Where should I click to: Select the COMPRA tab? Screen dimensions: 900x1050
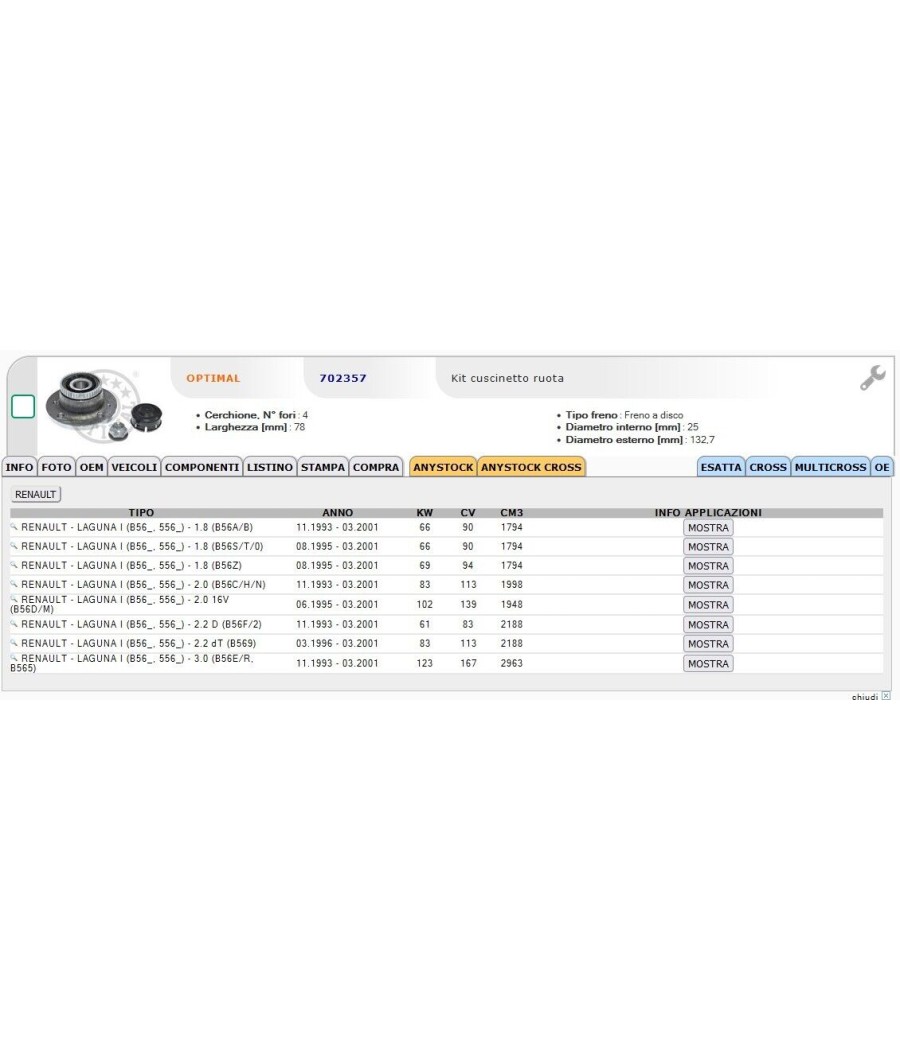(376, 467)
